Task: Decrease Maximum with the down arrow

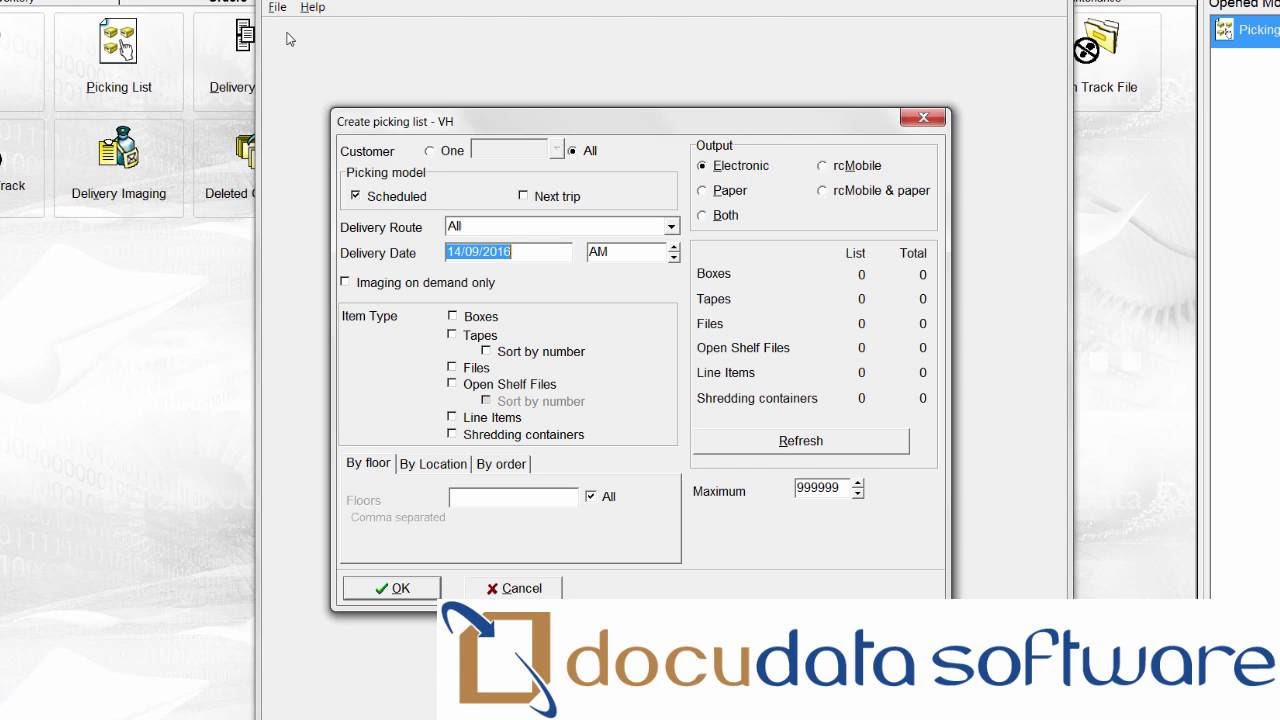Action: [x=858, y=493]
